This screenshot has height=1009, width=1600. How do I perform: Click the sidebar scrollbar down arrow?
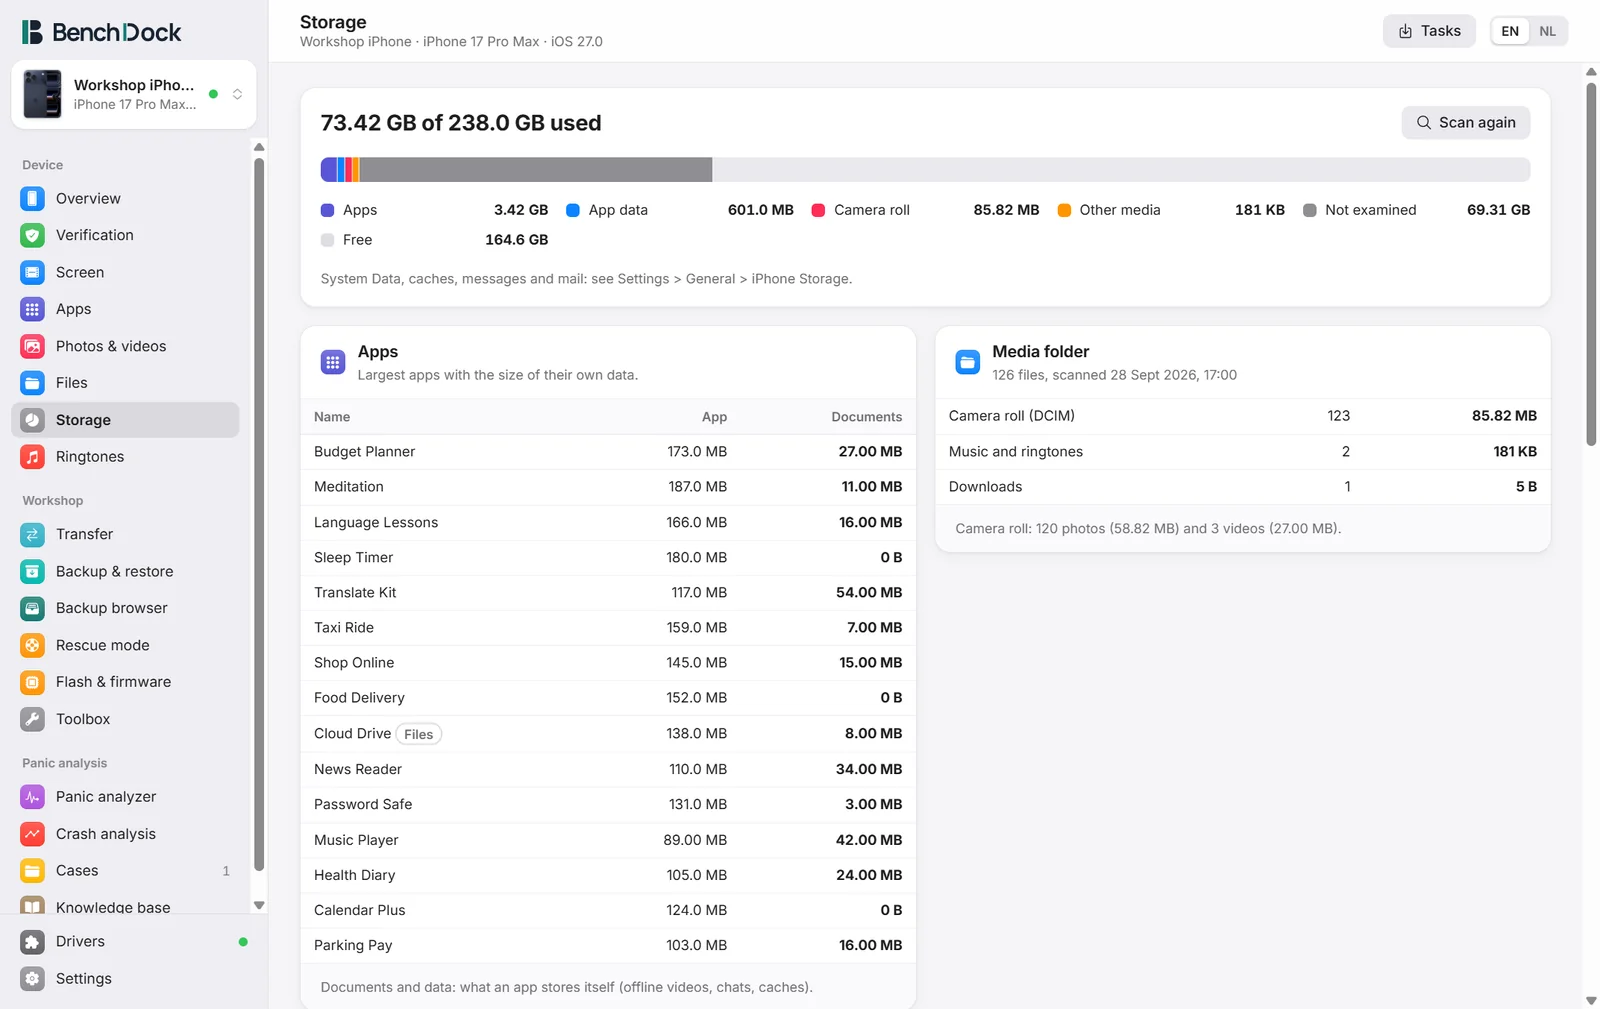259,905
